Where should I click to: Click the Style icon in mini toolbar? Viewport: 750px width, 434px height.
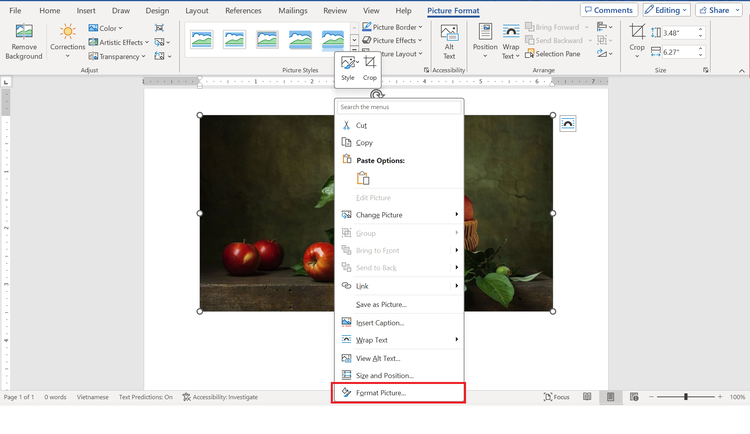[348, 63]
